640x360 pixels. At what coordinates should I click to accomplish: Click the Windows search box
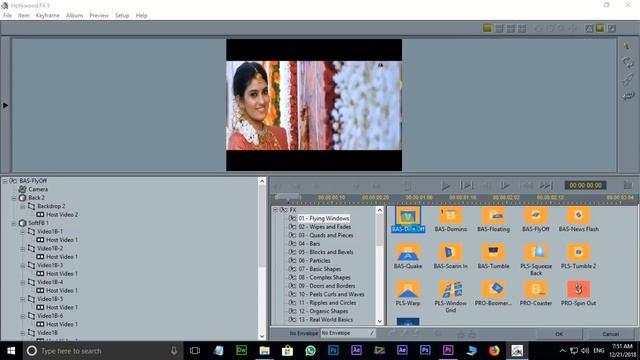(102, 351)
